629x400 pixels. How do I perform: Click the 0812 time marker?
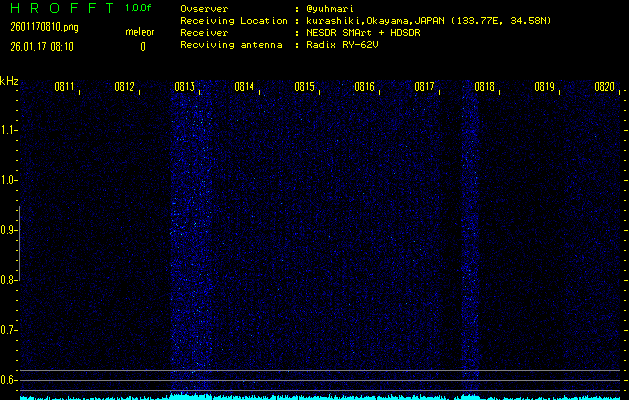point(124,87)
